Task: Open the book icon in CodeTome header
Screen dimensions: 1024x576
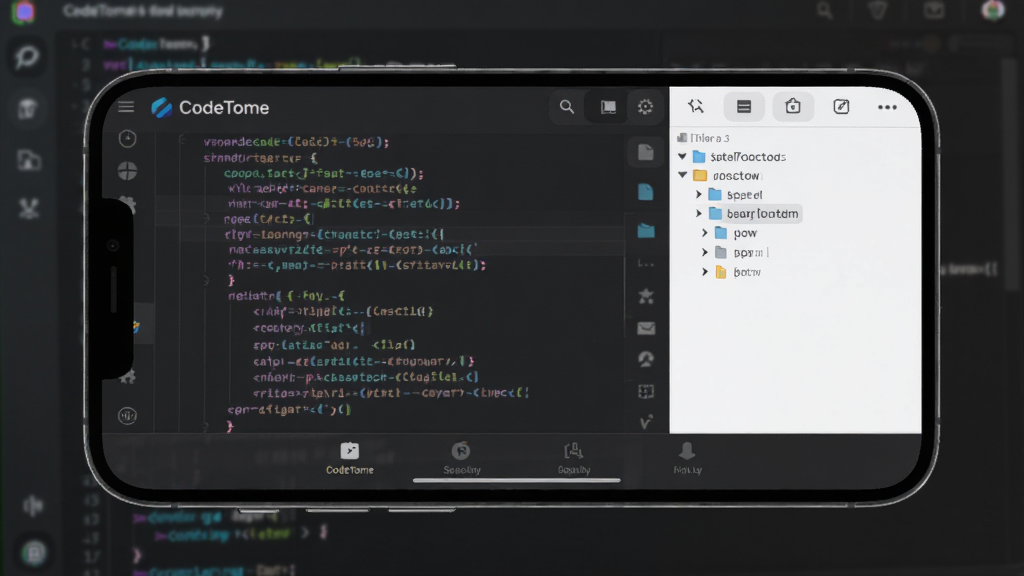Action: (x=608, y=106)
